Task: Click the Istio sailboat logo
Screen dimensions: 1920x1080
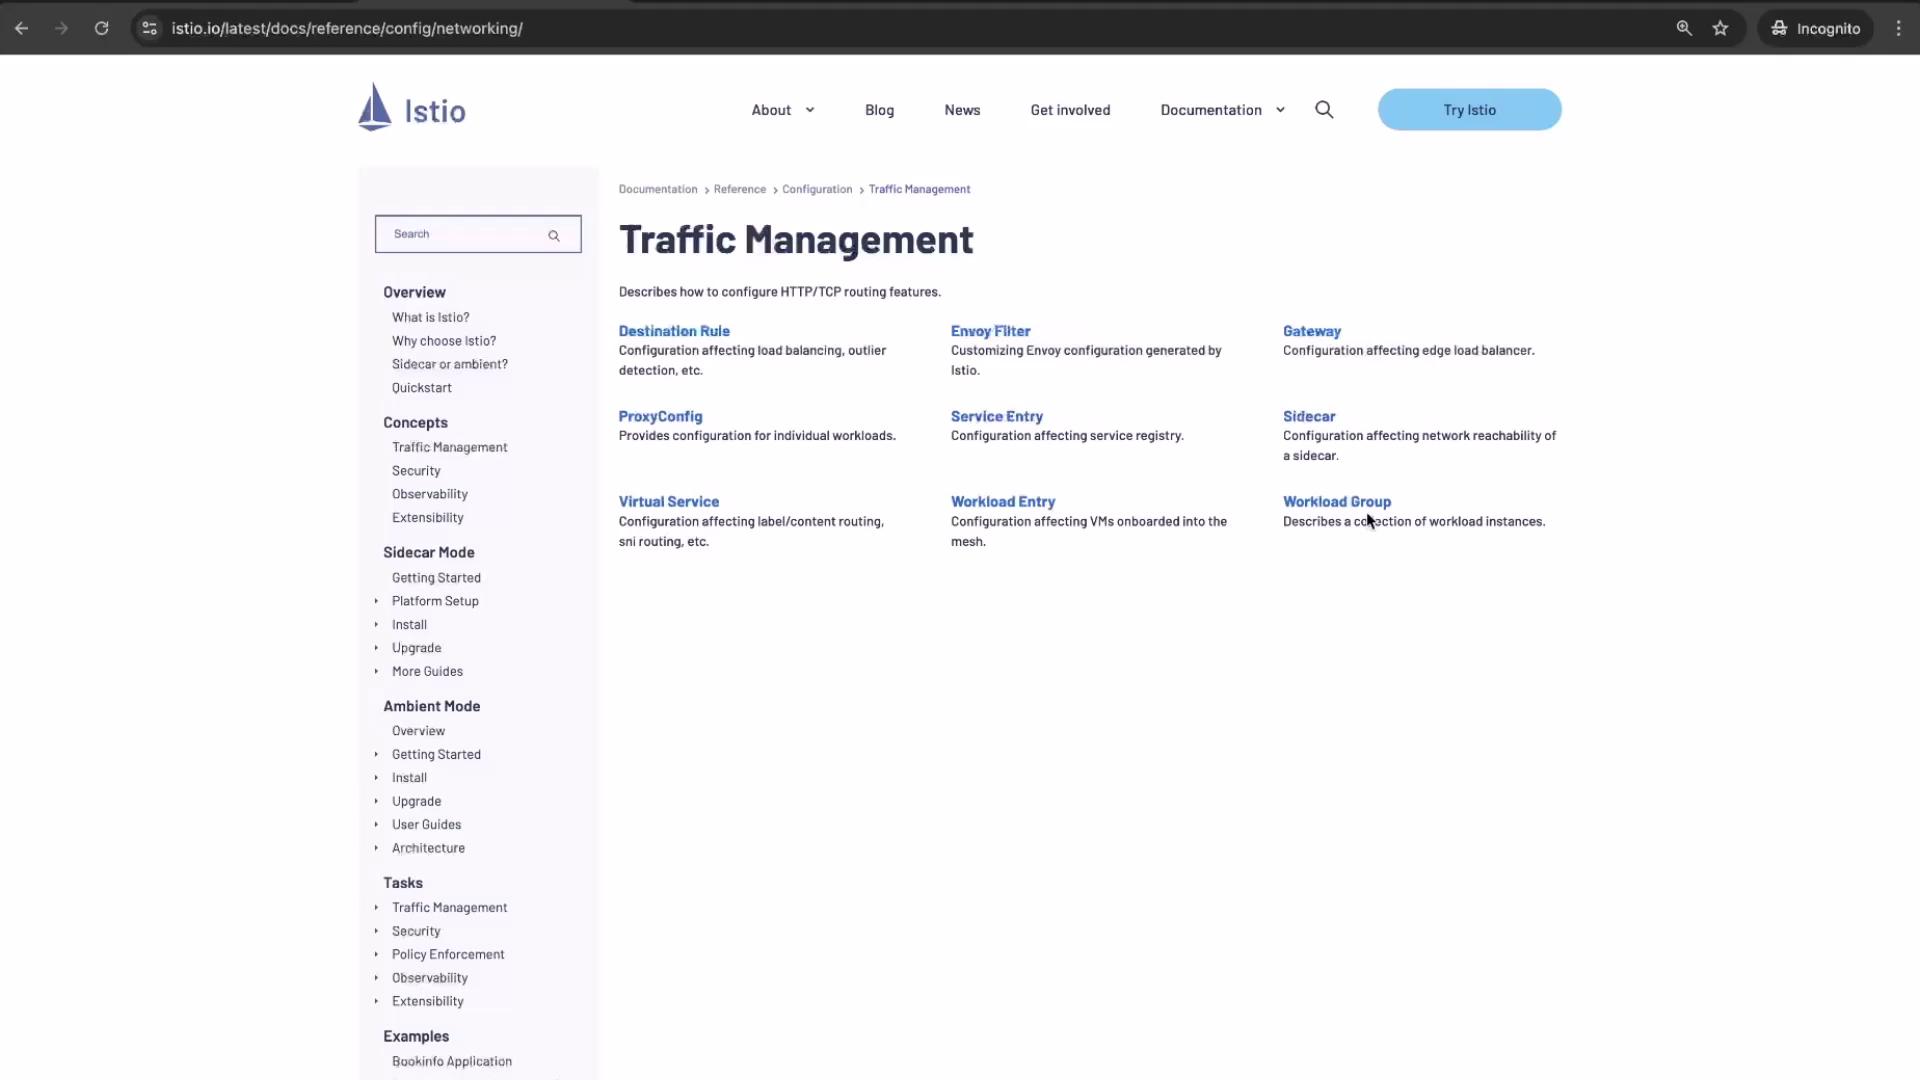Action: 375,107
